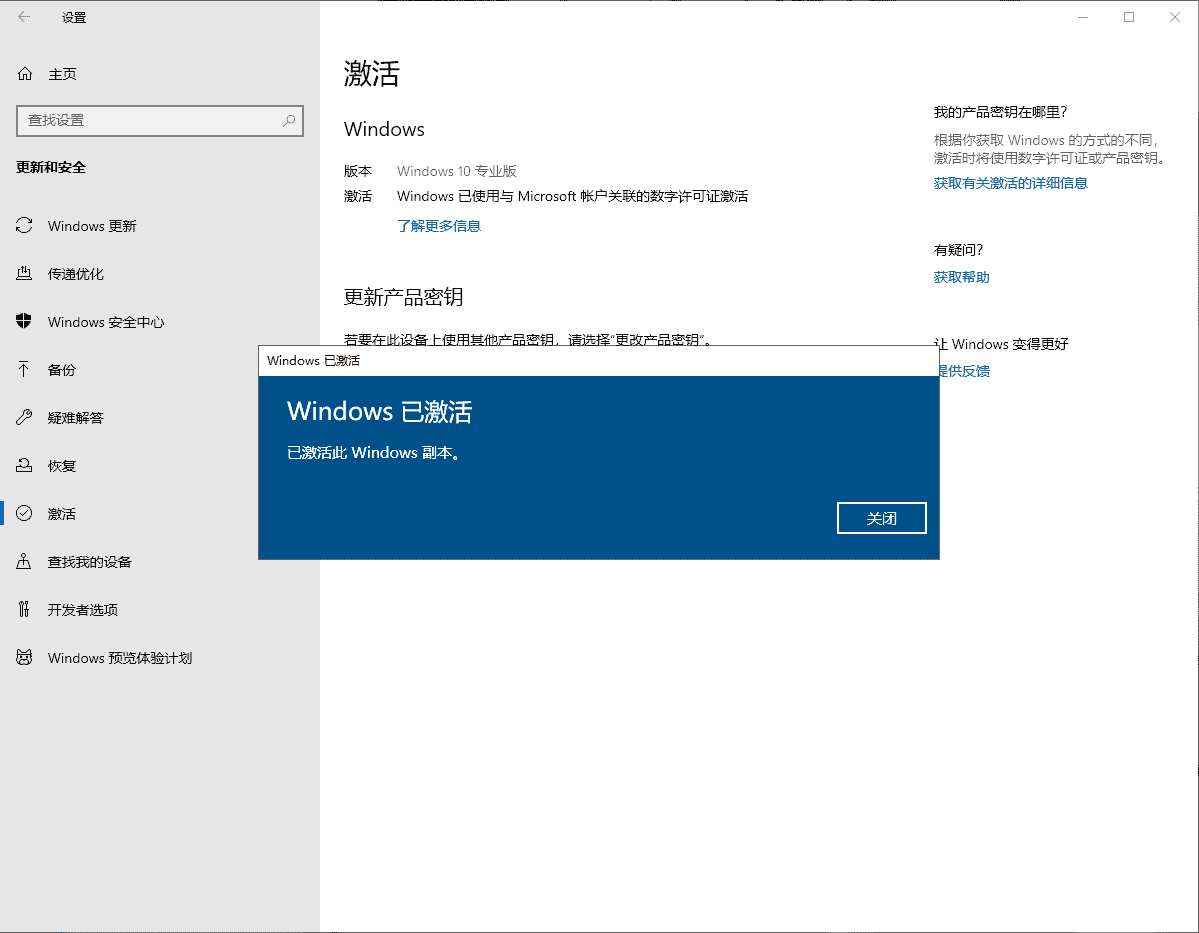Minimize the Settings window
This screenshot has height=933, width=1199.
point(1083,17)
